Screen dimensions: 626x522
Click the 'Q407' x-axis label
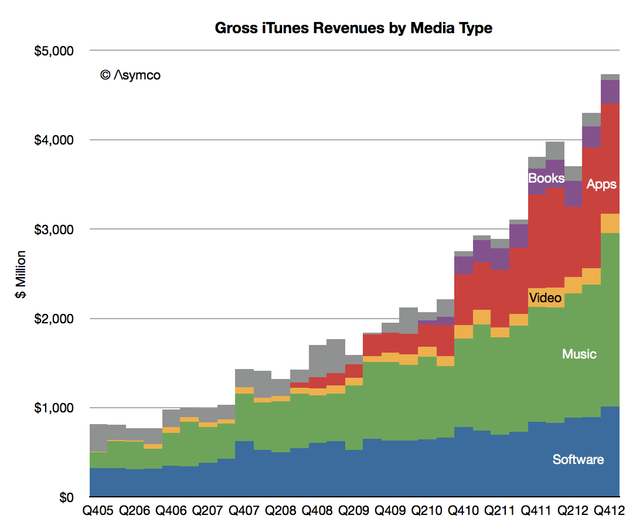[x=244, y=510]
